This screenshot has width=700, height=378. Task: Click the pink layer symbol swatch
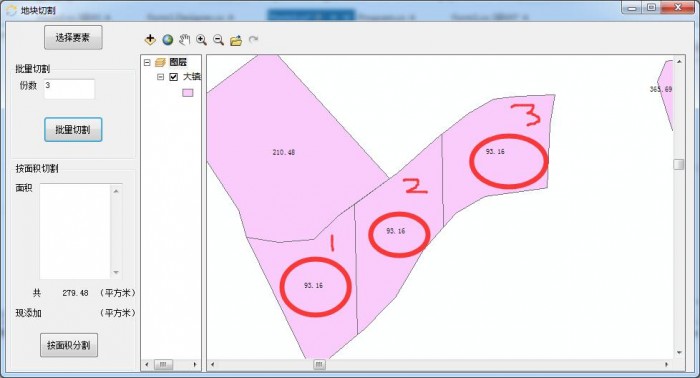click(188, 92)
